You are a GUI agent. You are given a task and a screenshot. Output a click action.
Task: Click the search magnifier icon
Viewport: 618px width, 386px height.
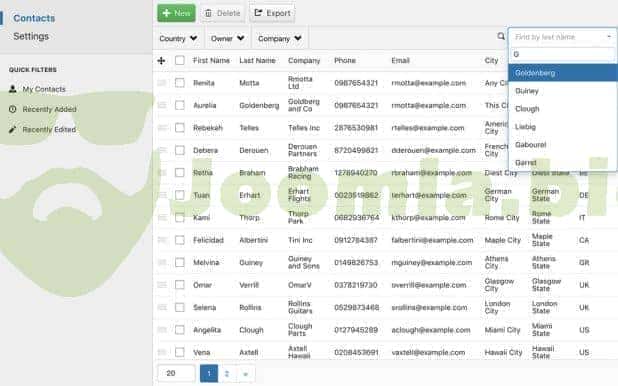click(501, 36)
